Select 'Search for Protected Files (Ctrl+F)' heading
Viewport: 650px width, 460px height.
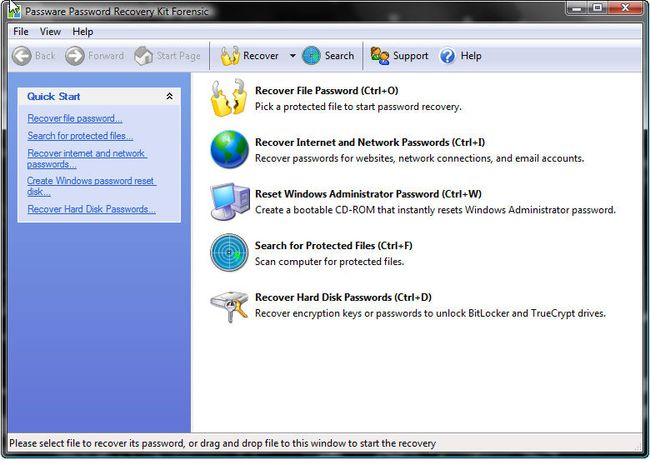click(334, 246)
